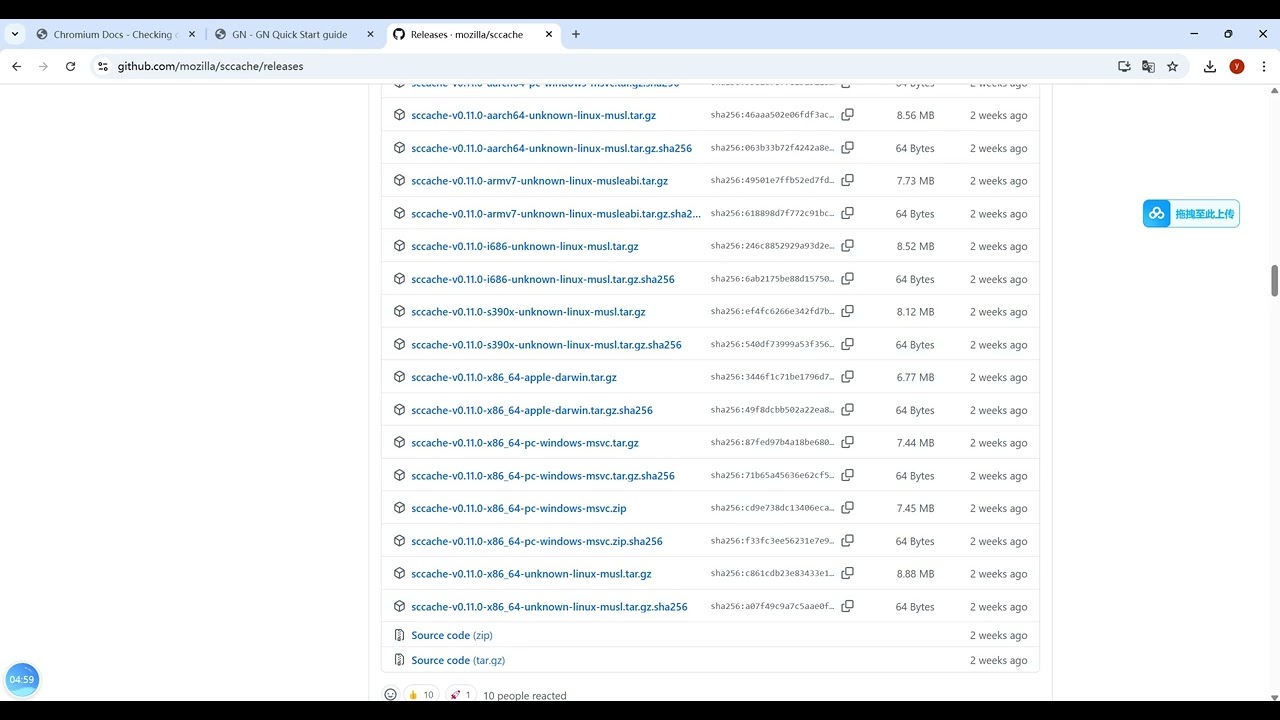Viewport: 1280px width, 720px height.
Task: Open the Chrome three-dot menu
Action: pyautogui.click(x=1264, y=66)
